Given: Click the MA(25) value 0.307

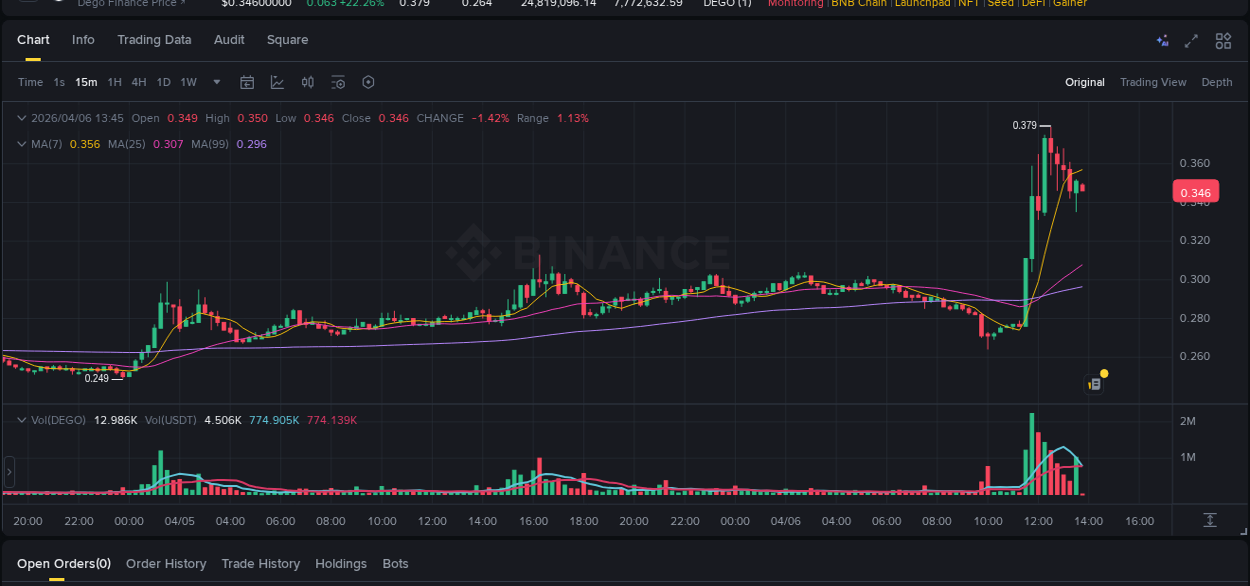Looking at the screenshot, I should pyautogui.click(x=167, y=144).
